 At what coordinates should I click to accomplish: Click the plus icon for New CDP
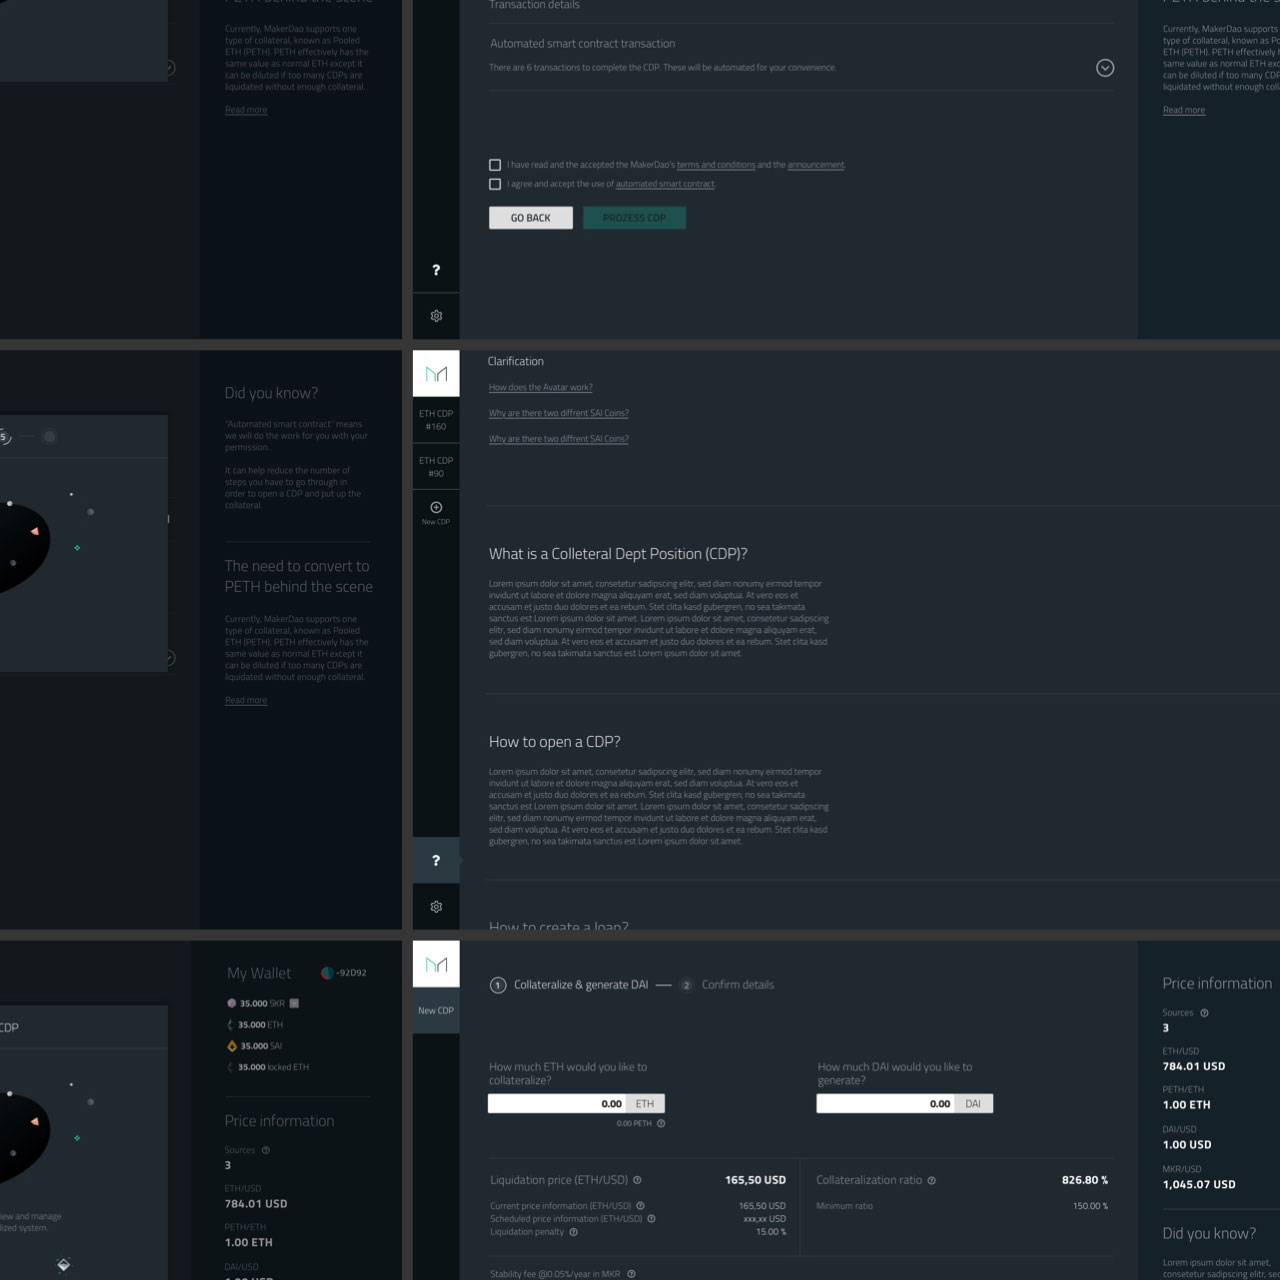[436, 508]
